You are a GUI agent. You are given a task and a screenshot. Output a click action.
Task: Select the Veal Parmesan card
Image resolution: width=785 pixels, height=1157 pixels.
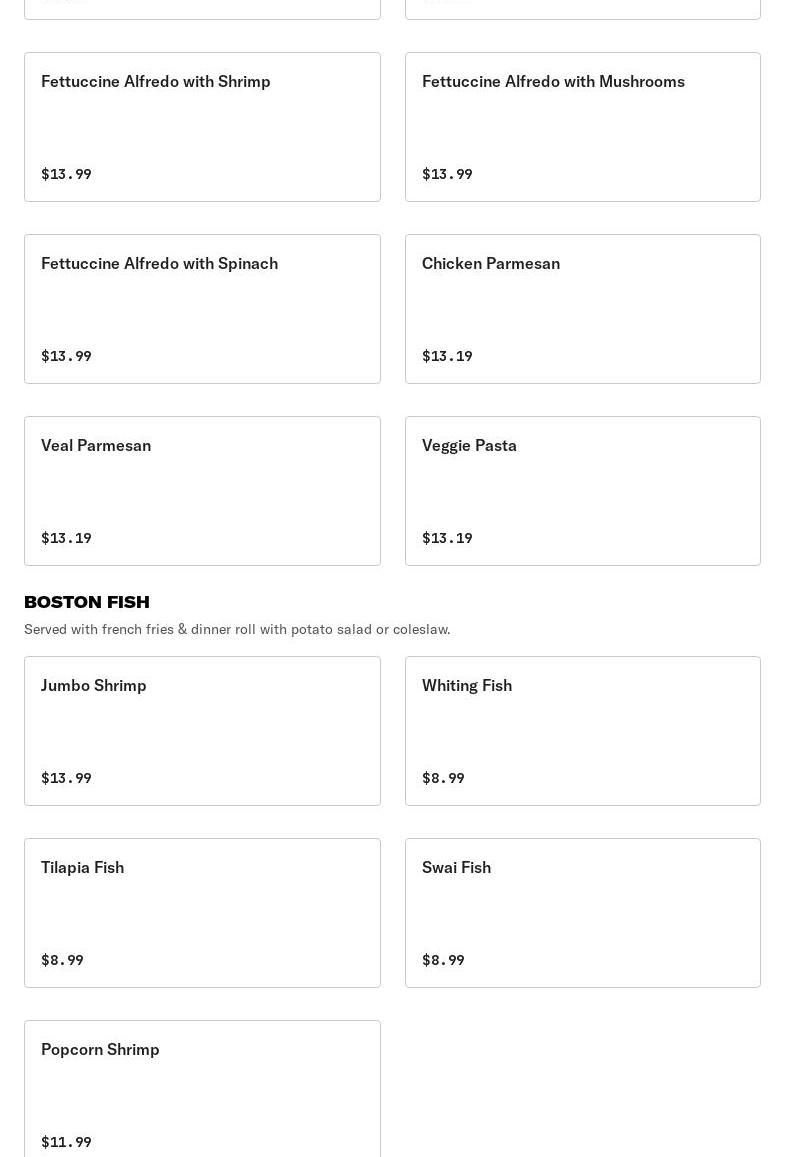[x=202, y=491]
